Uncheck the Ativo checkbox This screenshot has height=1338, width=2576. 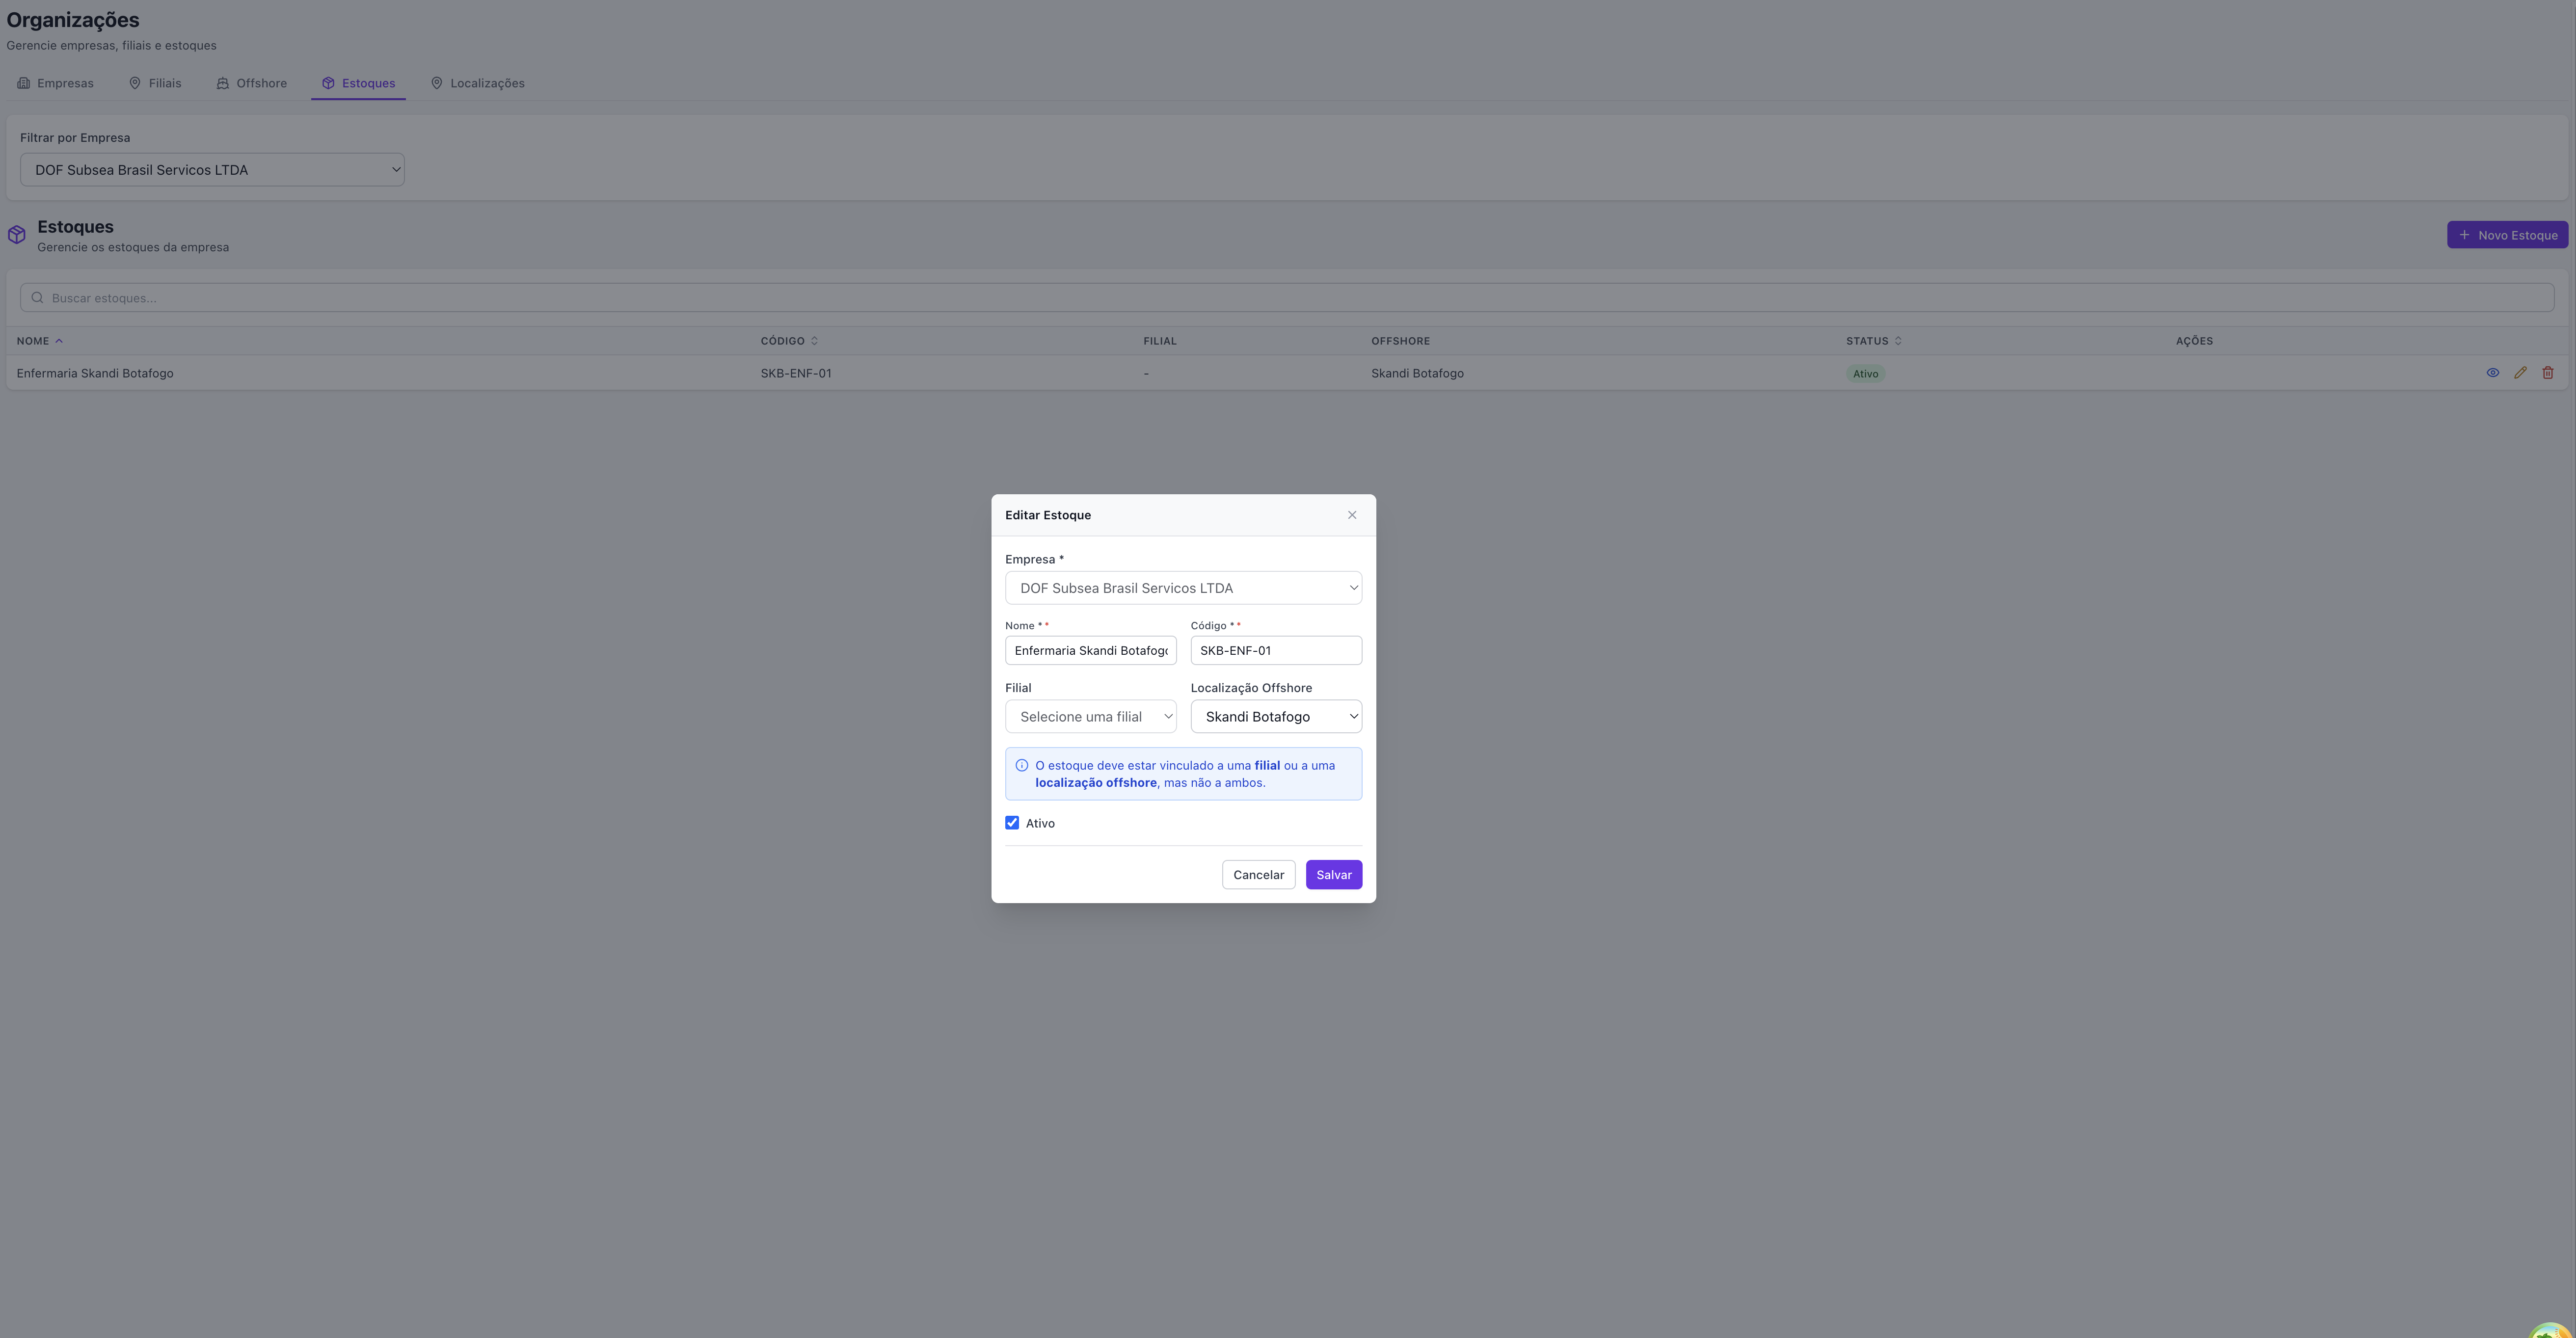pyautogui.click(x=1012, y=823)
